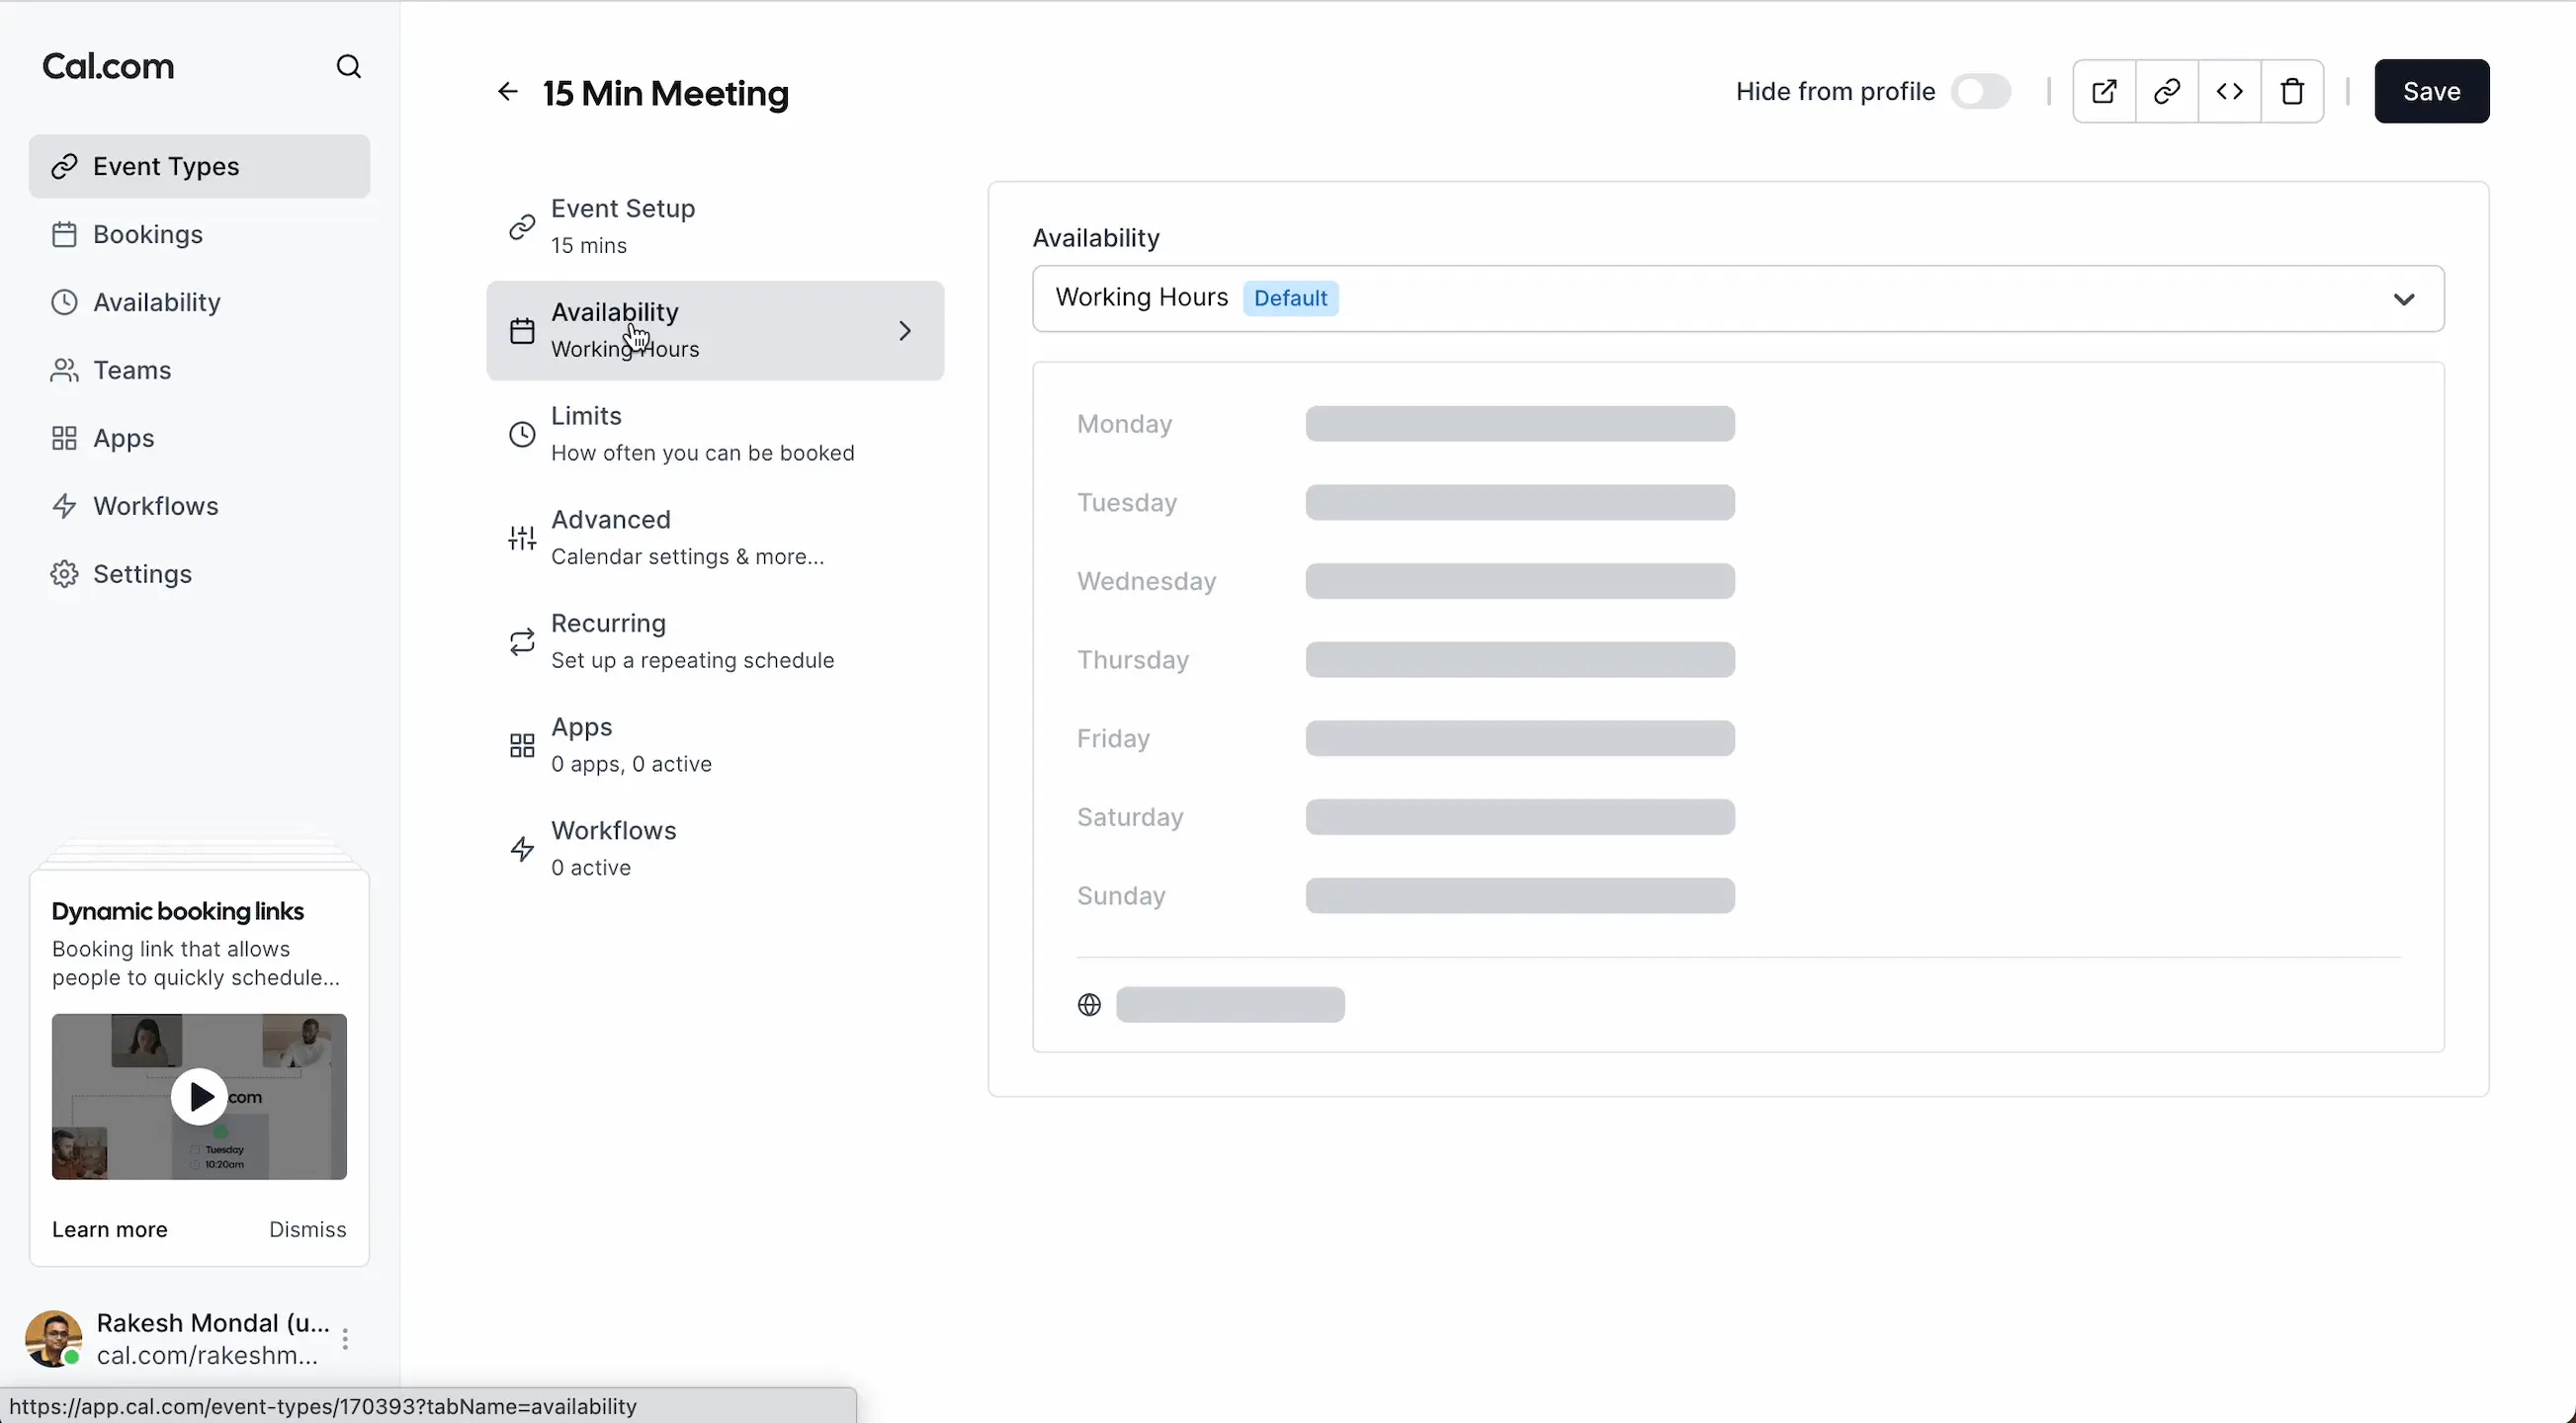Open user menu three-dot icon
Screen dimensions: 2576x1423
click(345, 1338)
